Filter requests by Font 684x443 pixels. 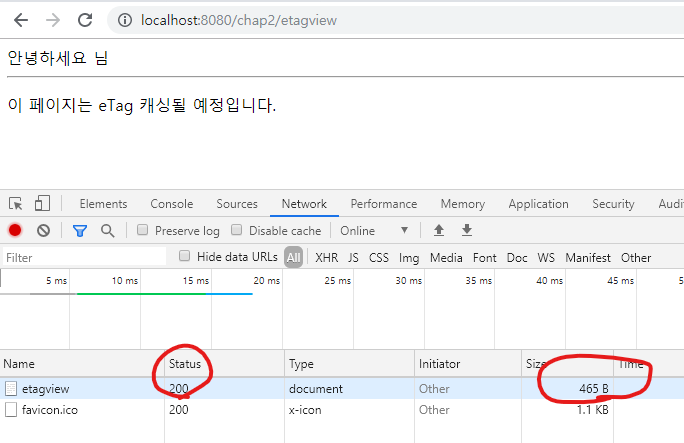(x=485, y=258)
